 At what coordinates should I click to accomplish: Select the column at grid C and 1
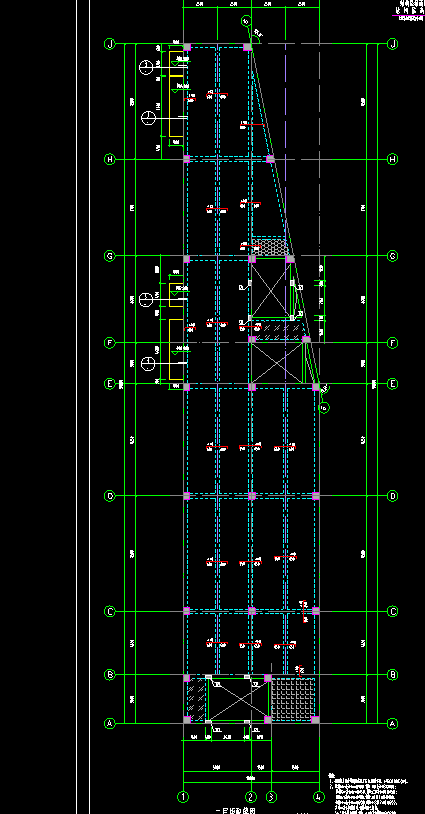(187, 611)
